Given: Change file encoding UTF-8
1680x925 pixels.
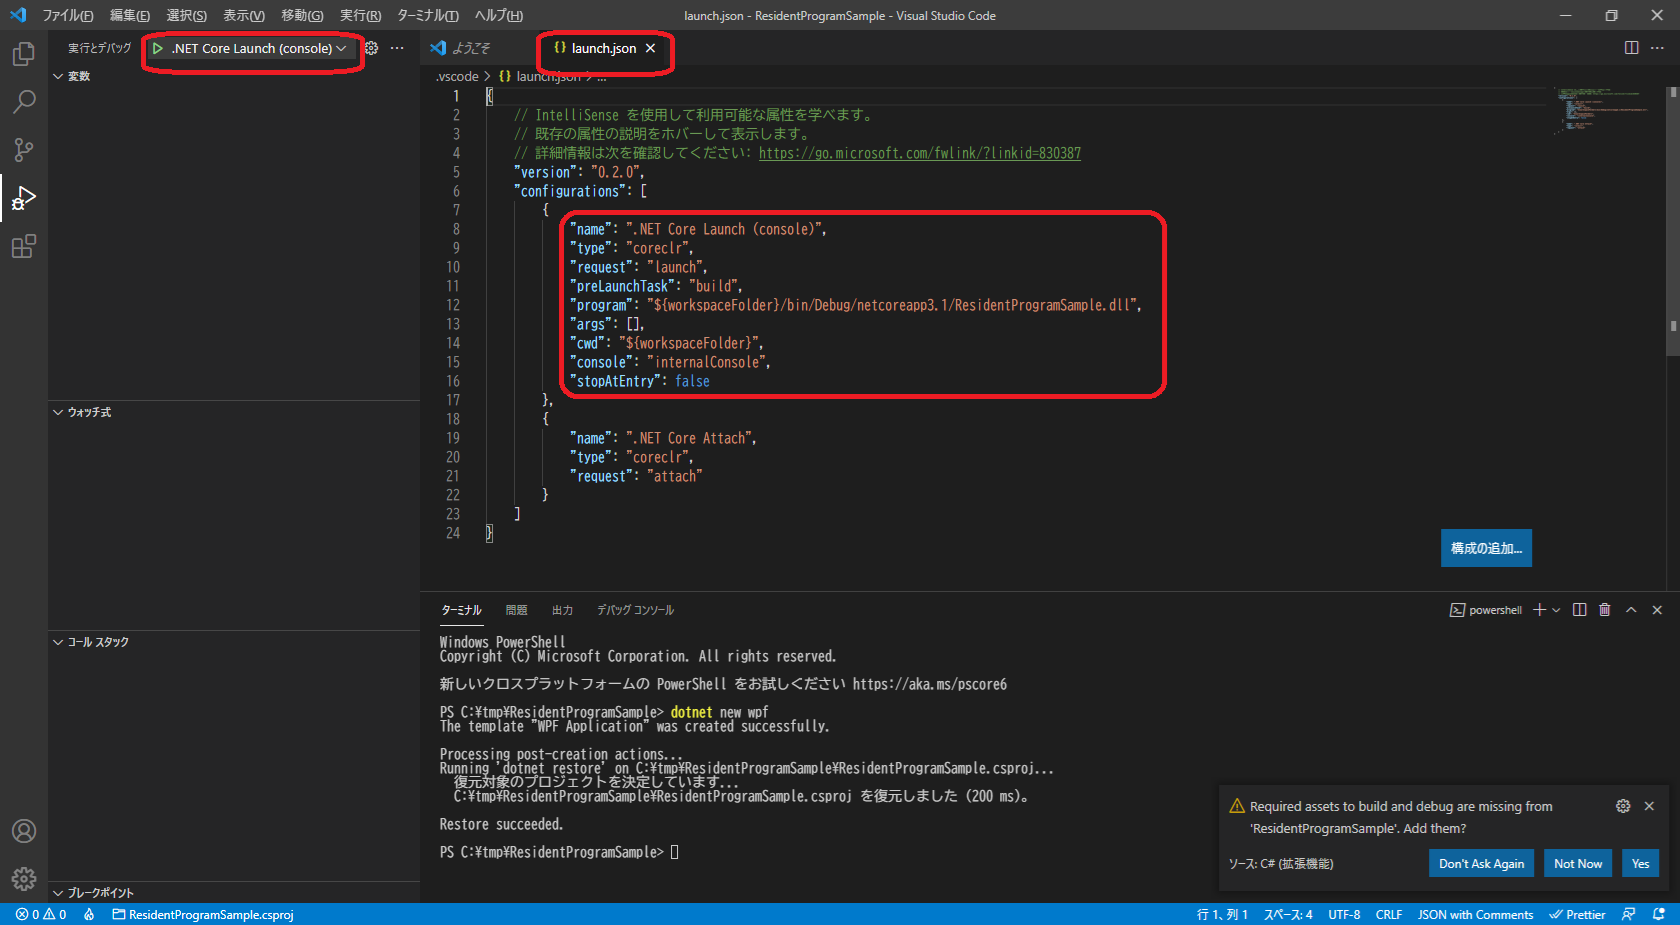Looking at the screenshot, I should coord(1344,915).
